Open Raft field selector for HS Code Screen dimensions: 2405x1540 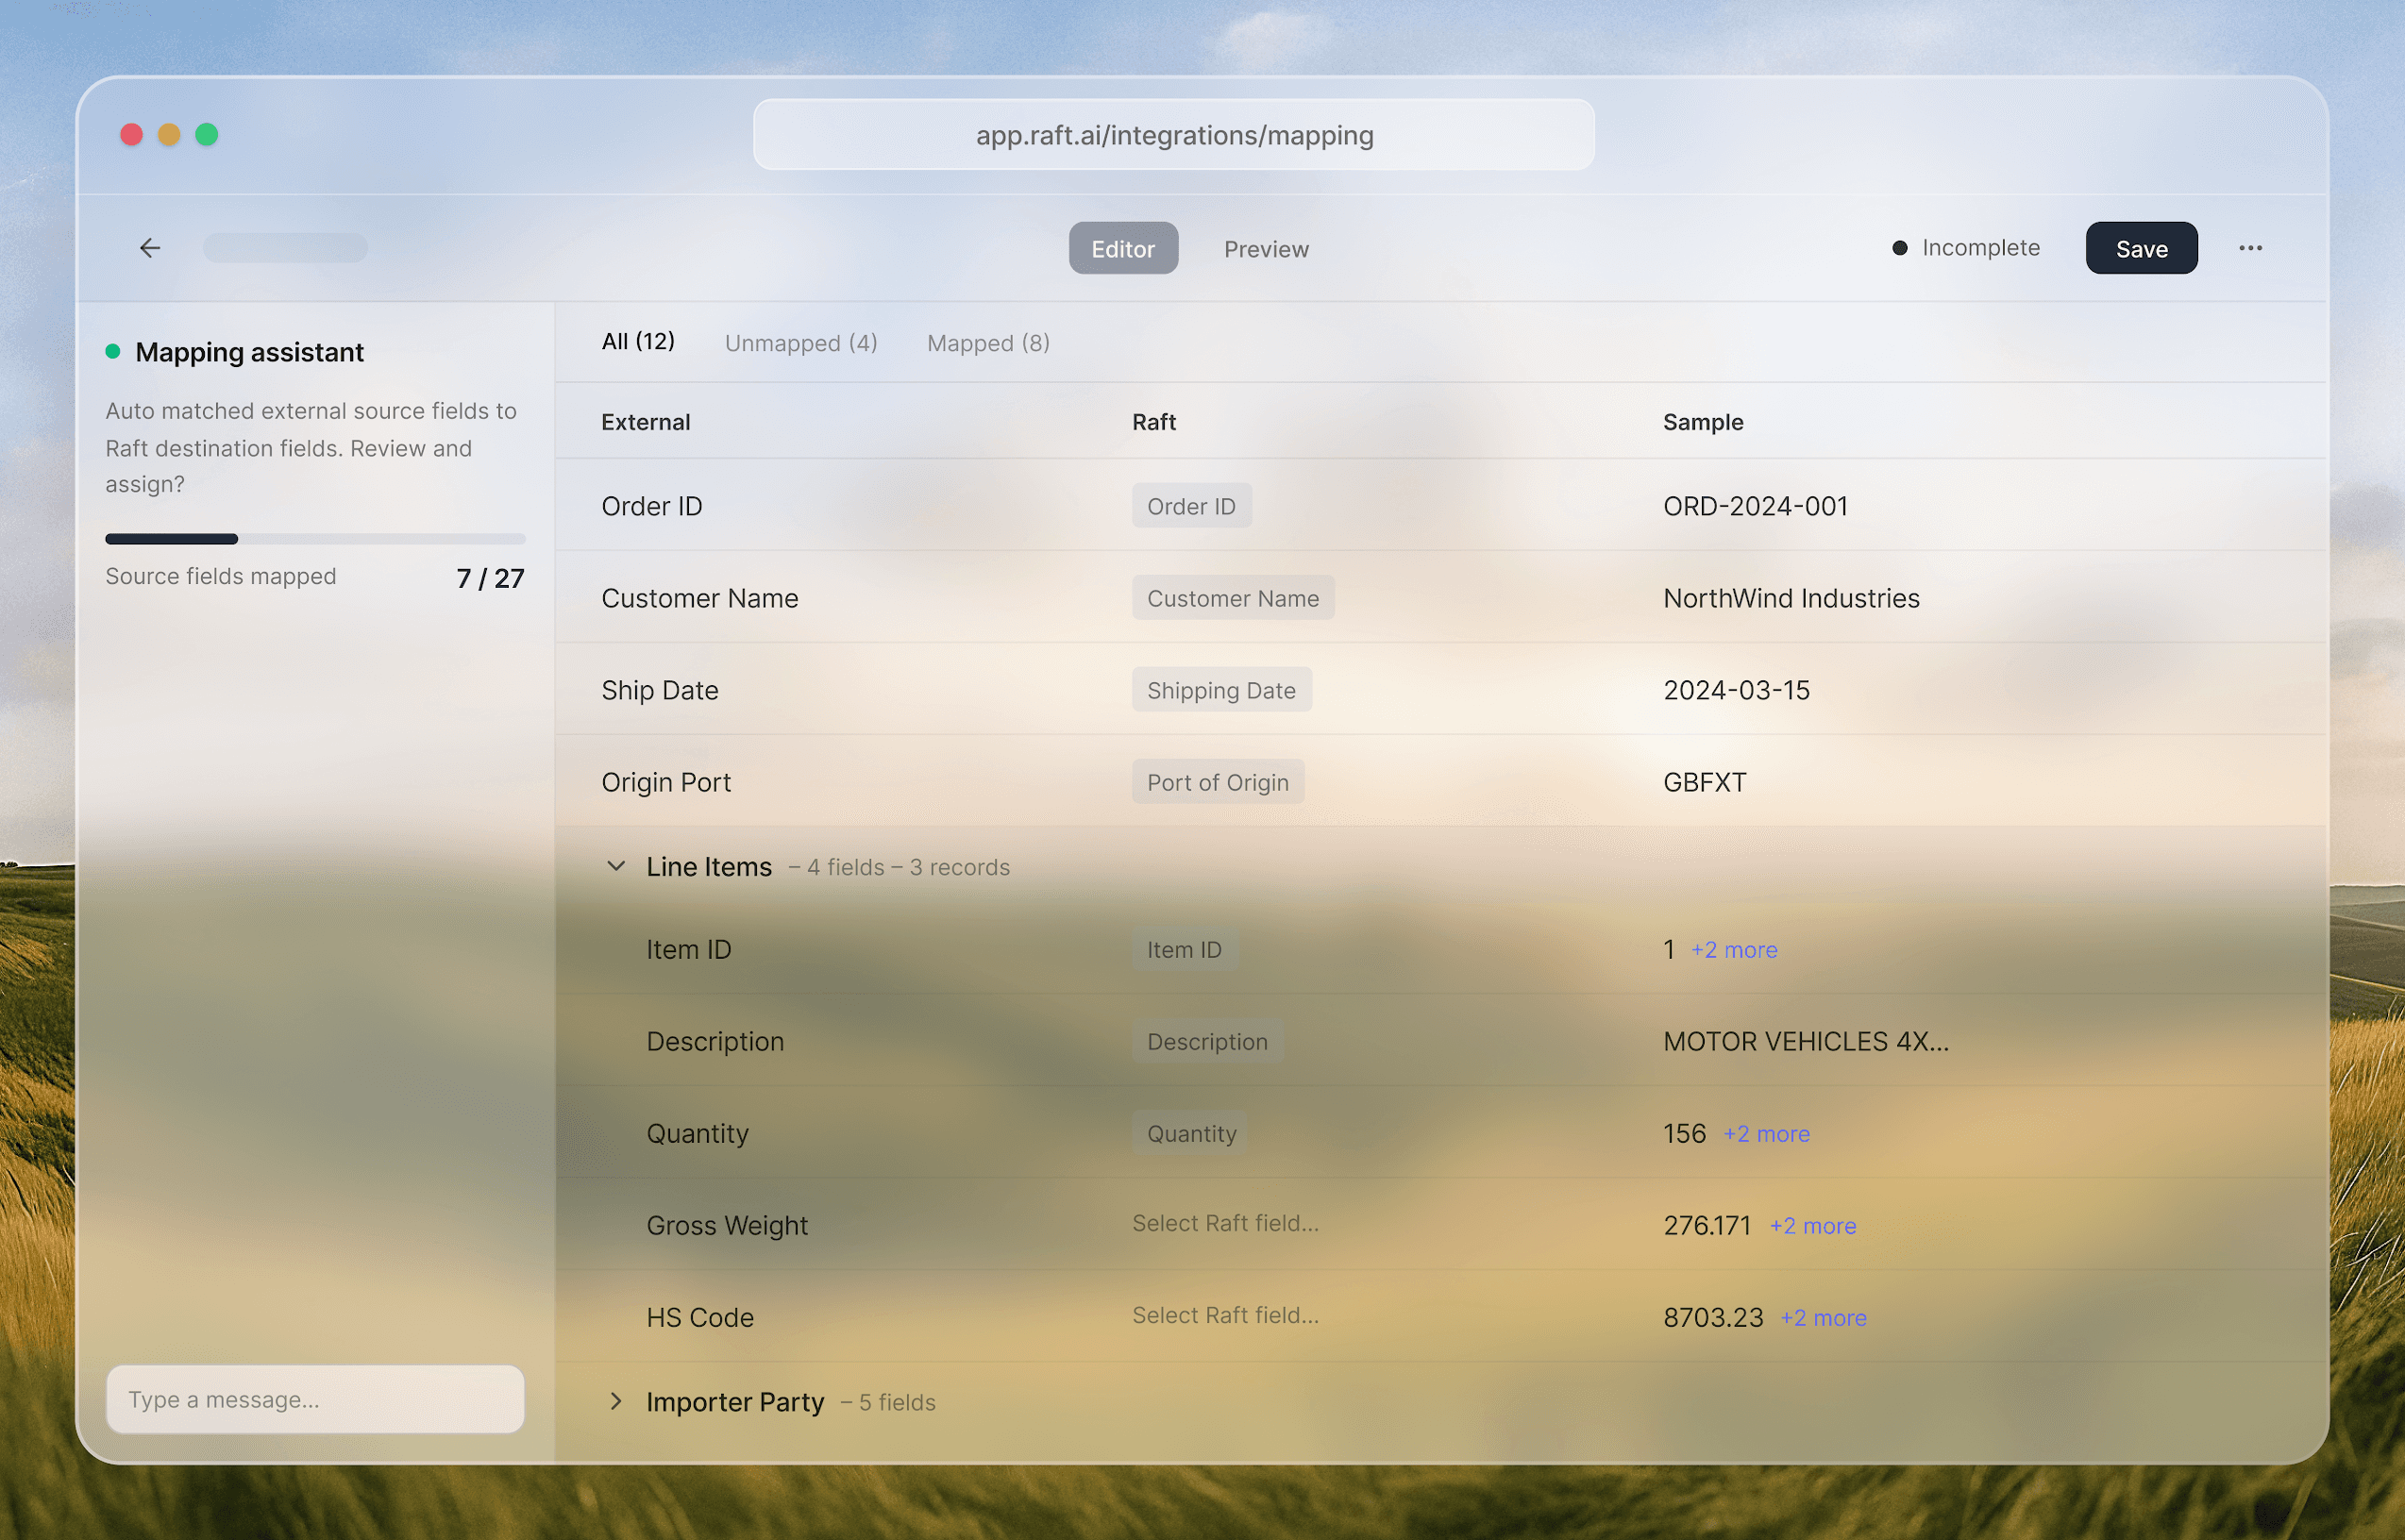coord(1225,1316)
